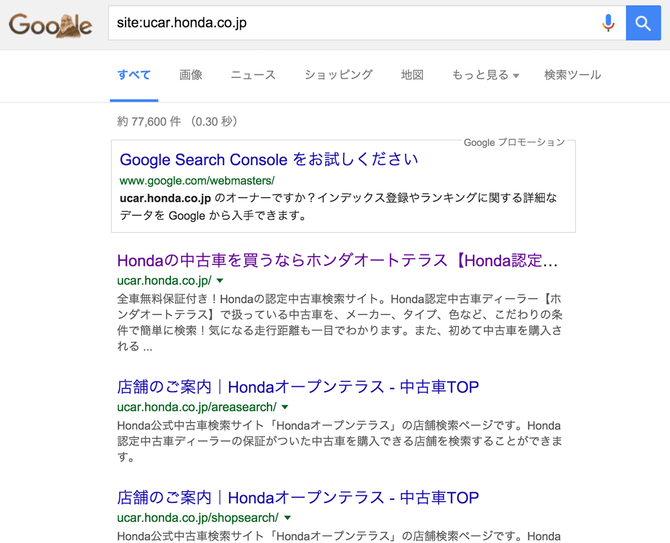
Task: Select the すべて tab
Action: (x=134, y=75)
